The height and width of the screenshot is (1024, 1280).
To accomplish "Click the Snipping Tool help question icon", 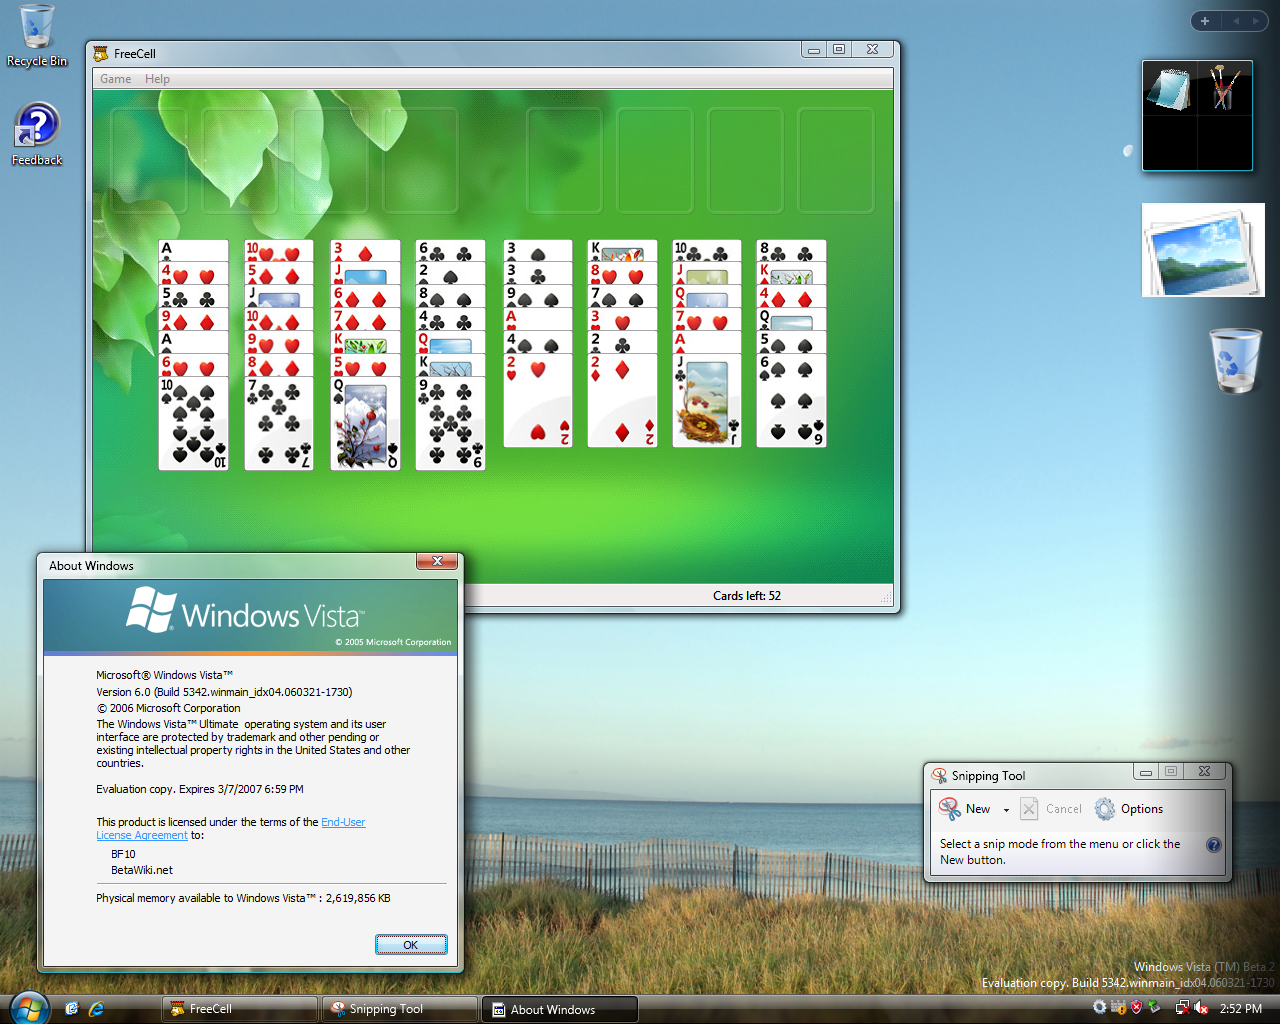I will [1213, 845].
